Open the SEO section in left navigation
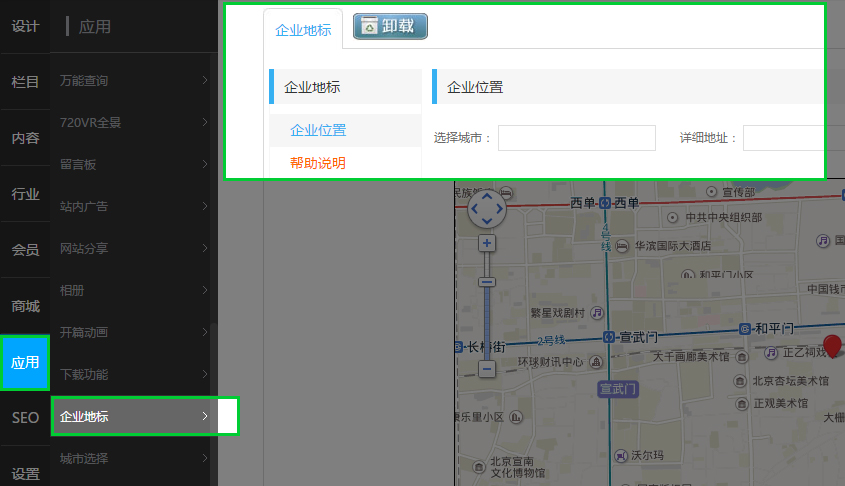 click(25, 418)
